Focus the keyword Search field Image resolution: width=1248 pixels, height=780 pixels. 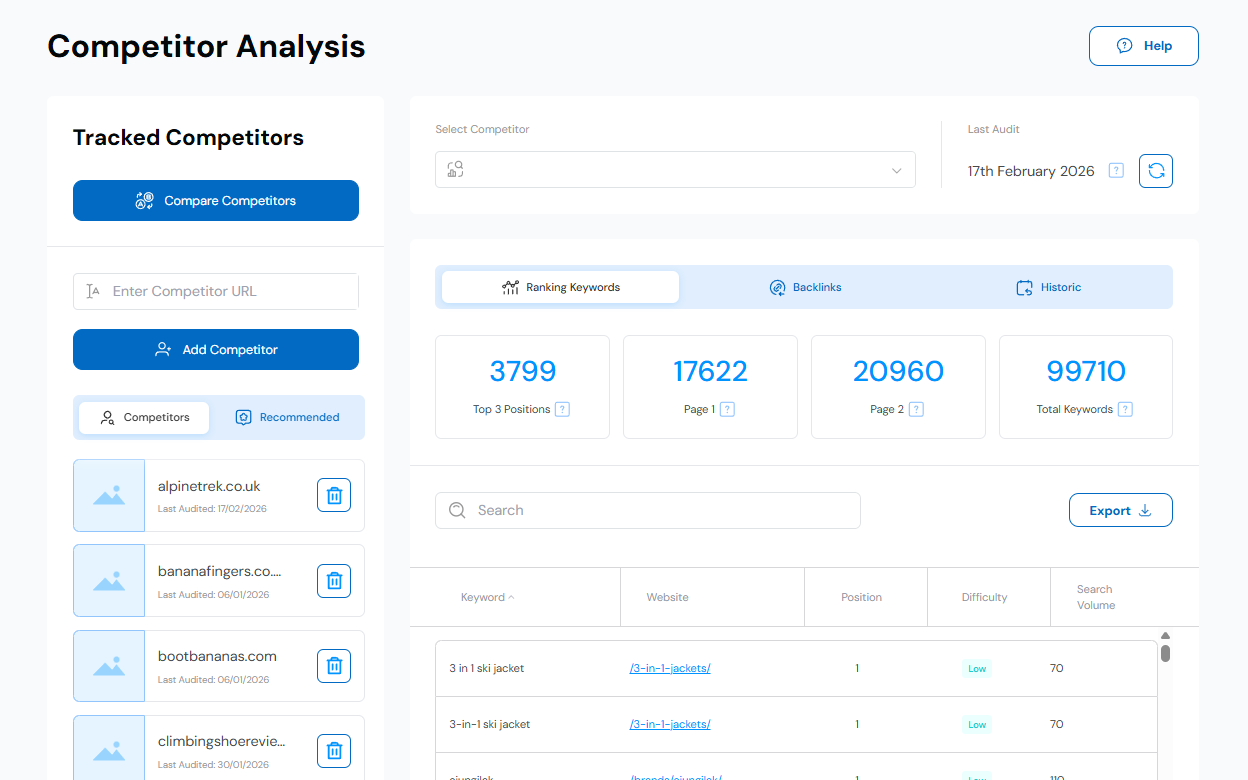tap(648, 510)
